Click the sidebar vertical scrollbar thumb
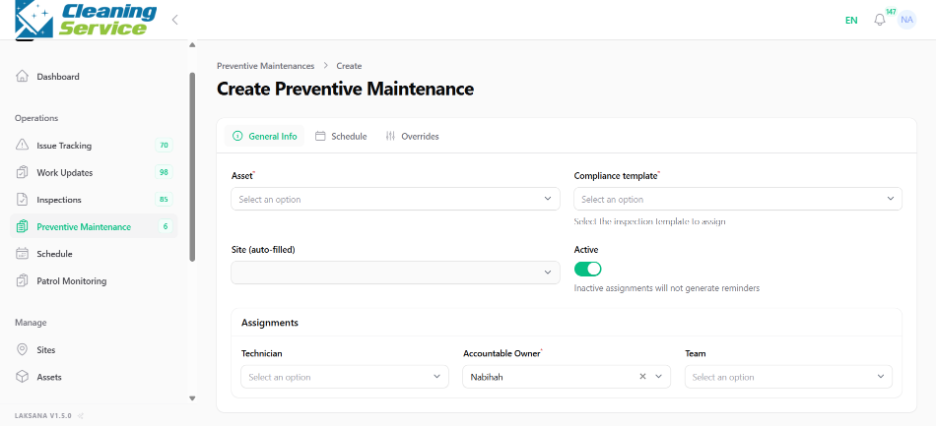 (x=192, y=167)
